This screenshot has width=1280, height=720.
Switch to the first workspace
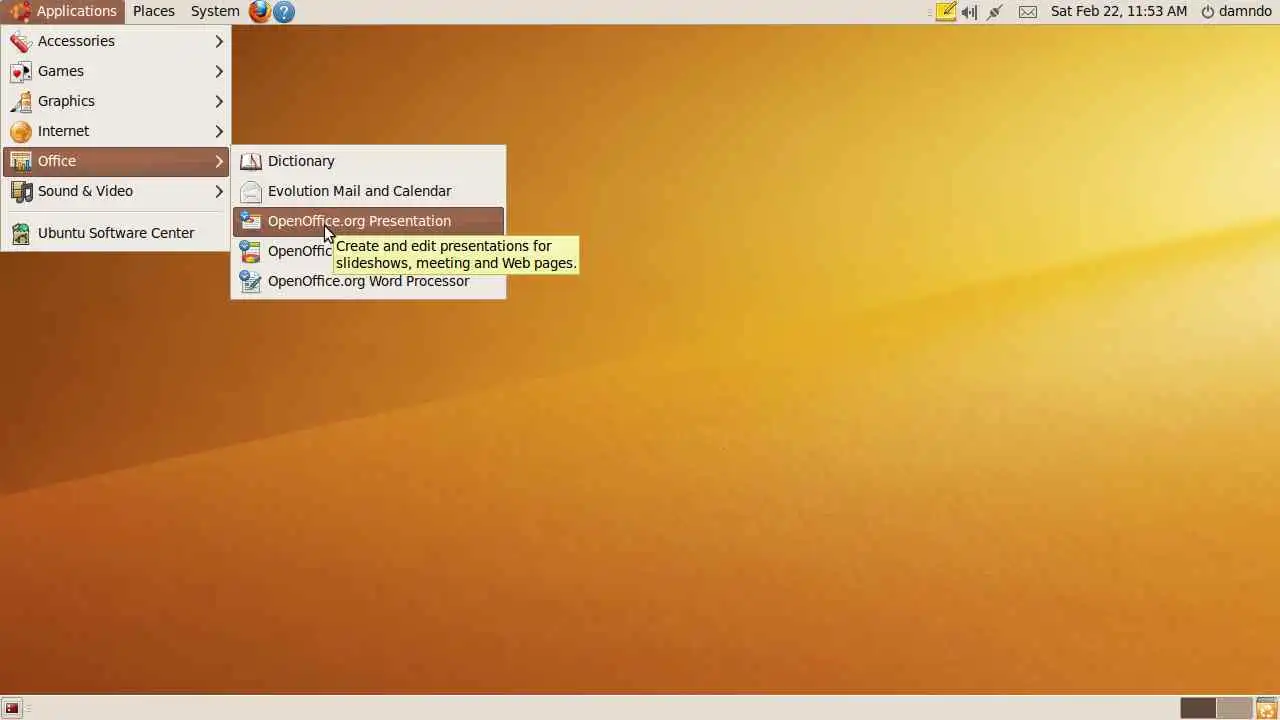click(x=1198, y=708)
